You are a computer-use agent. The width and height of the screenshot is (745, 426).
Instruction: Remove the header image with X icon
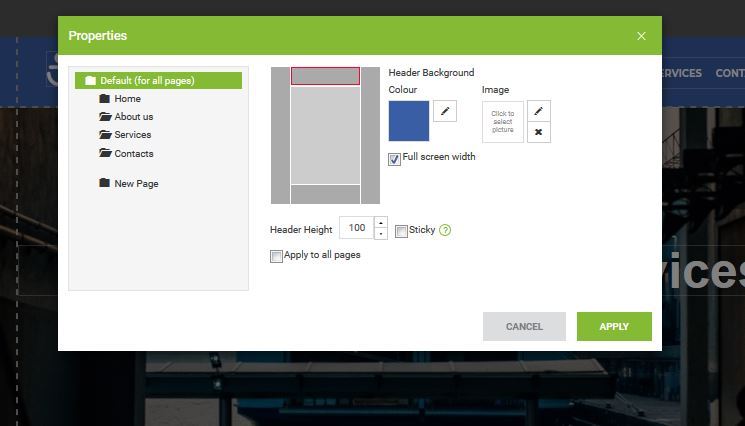pos(538,132)
